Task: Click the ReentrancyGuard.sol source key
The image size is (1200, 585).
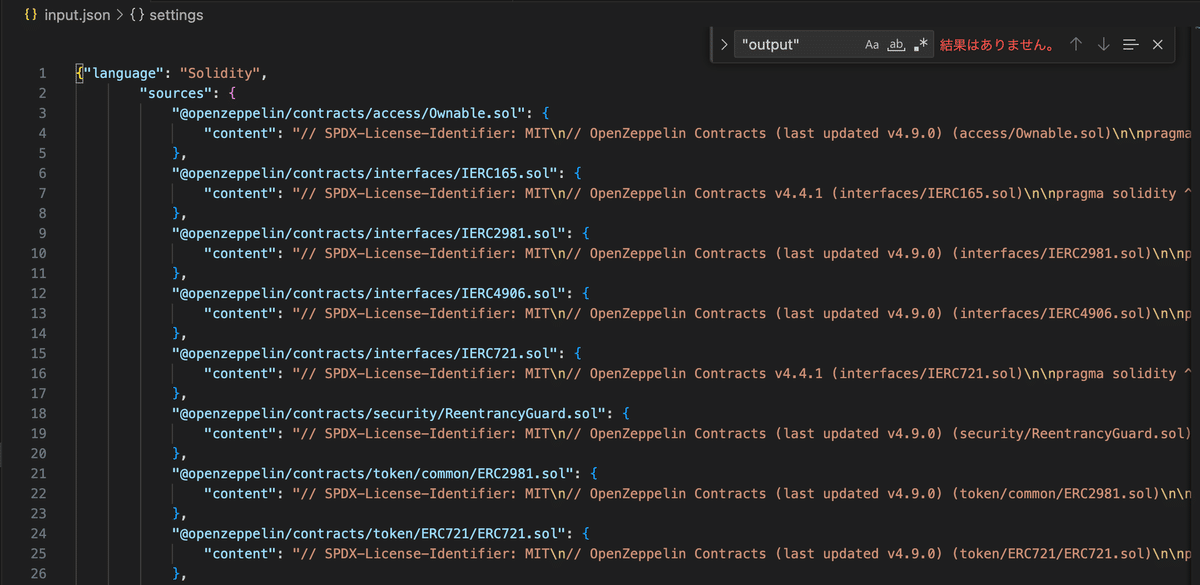Action: (x=390, y=413)
